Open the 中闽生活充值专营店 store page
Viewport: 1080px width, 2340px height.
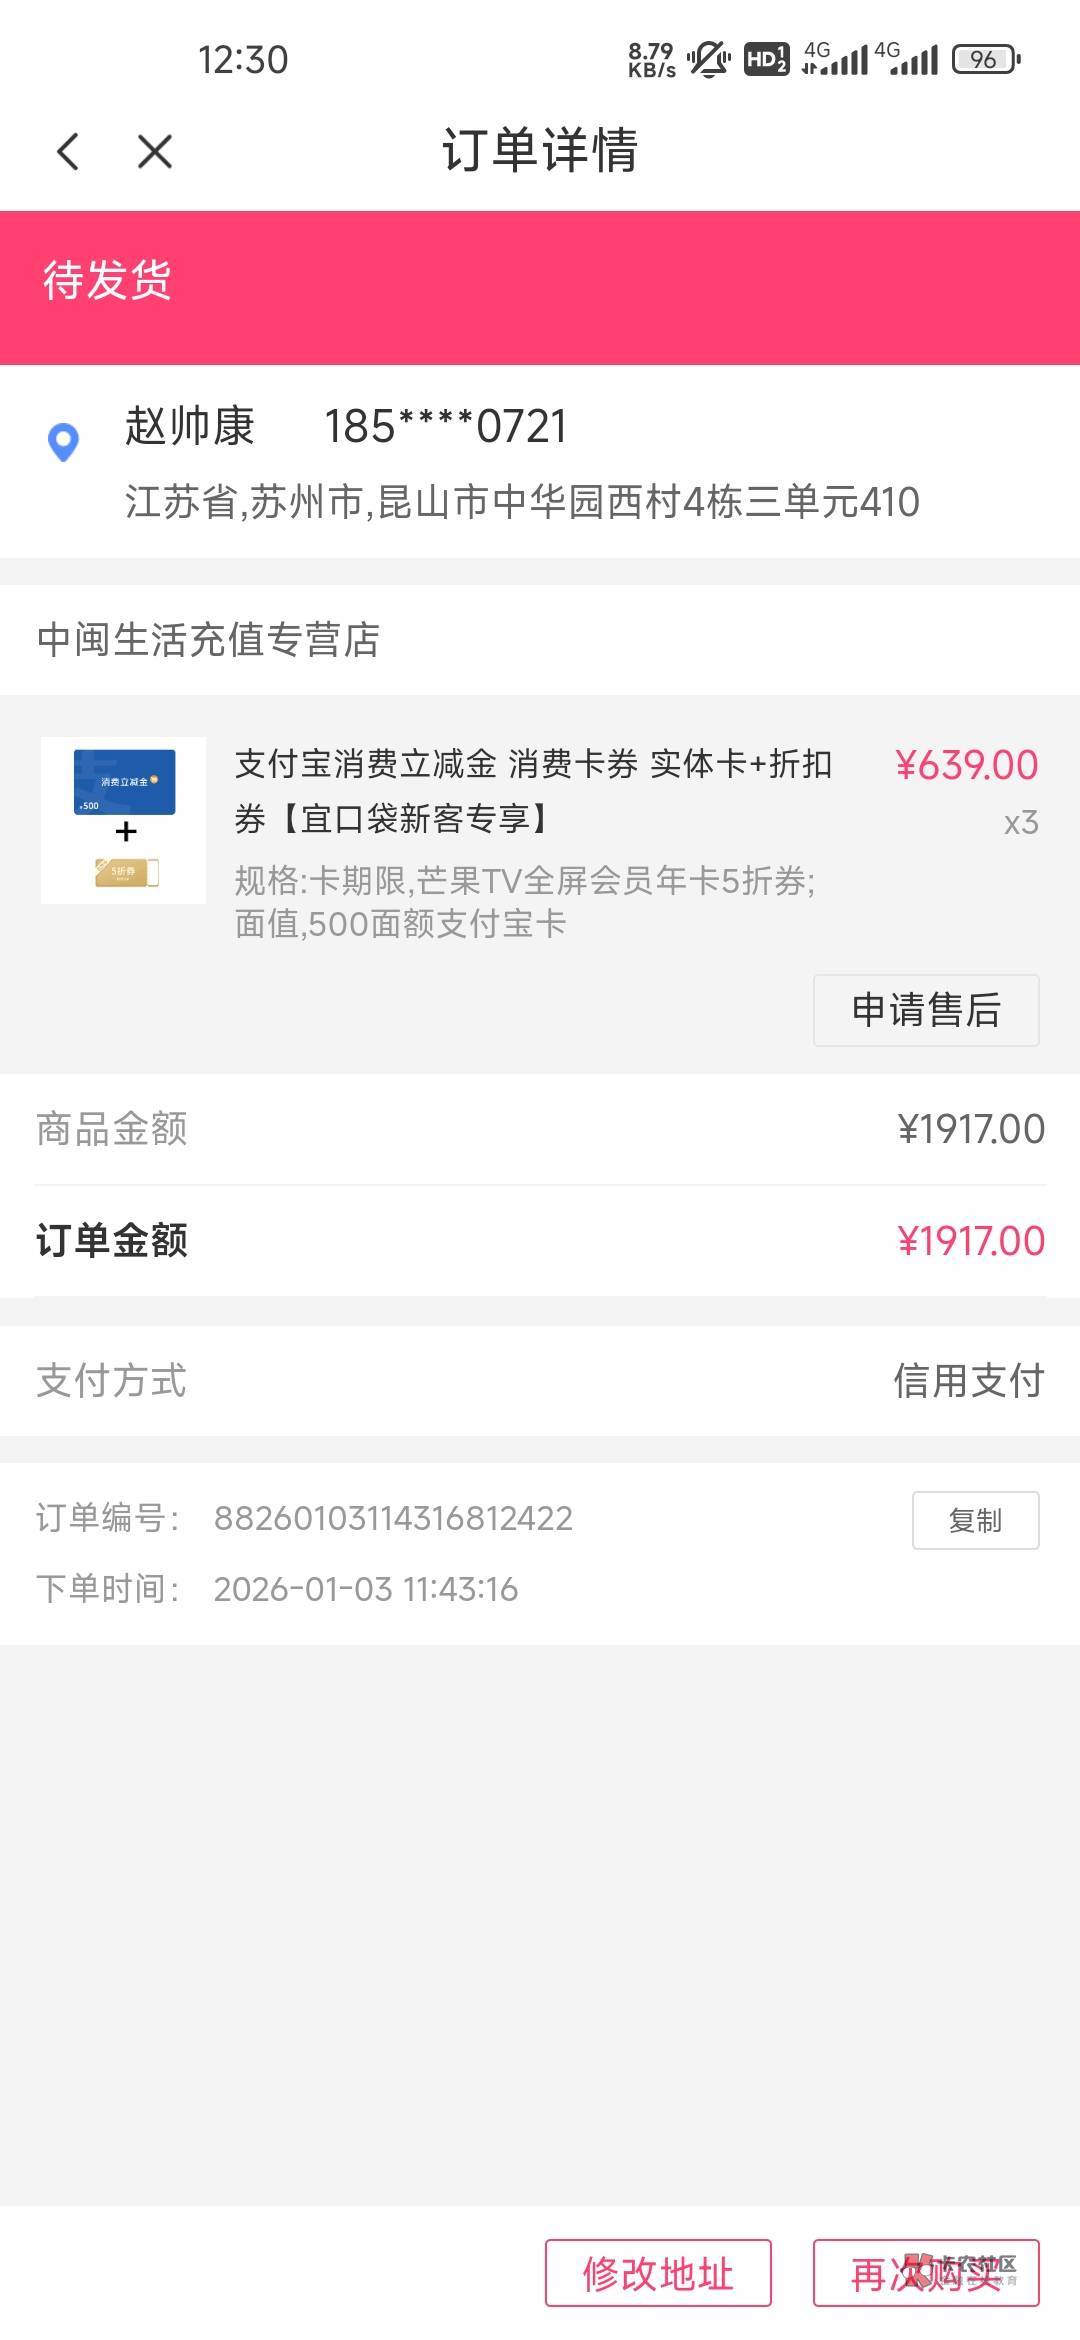click(x=208, y=640)
